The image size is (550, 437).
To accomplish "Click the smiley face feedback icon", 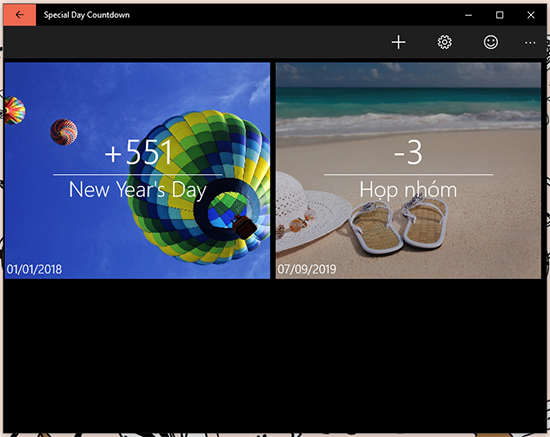I will (x=491, y=42).
